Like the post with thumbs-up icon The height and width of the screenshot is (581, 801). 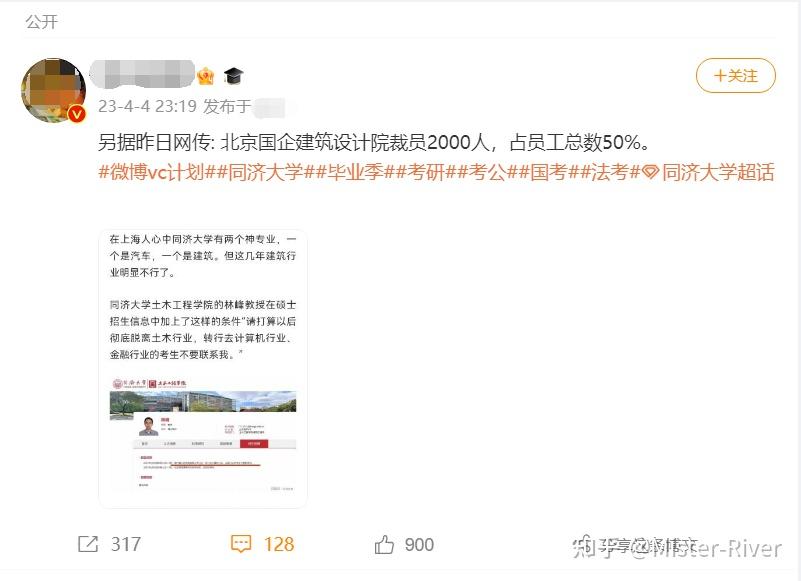tap(384, 545)
